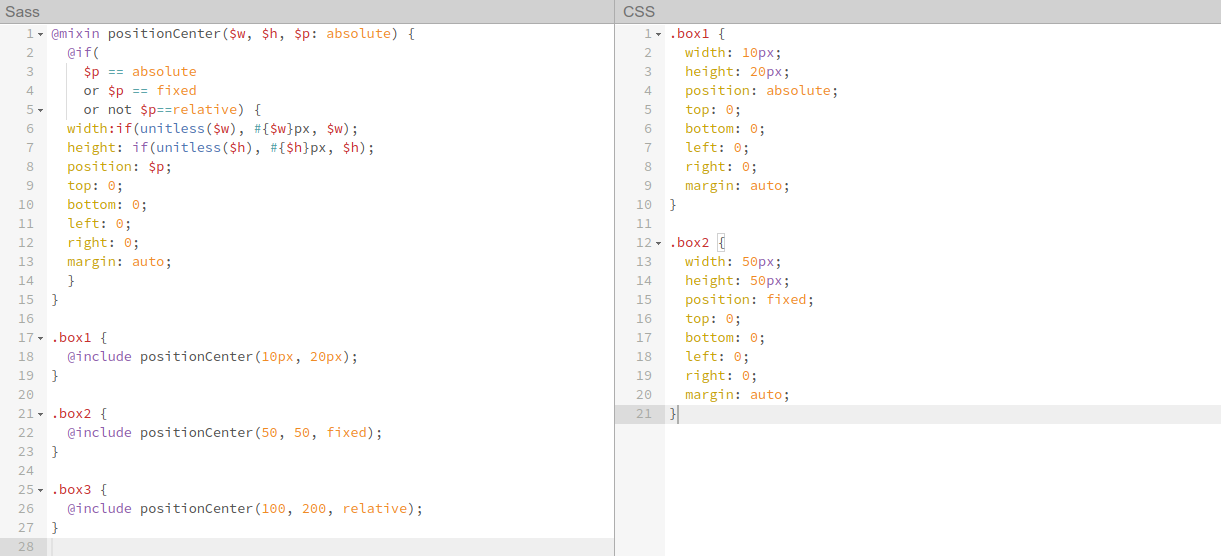Click 'position: $p;' in Sass editor
The image size is (1221, 556).
[x=120, y=166]
